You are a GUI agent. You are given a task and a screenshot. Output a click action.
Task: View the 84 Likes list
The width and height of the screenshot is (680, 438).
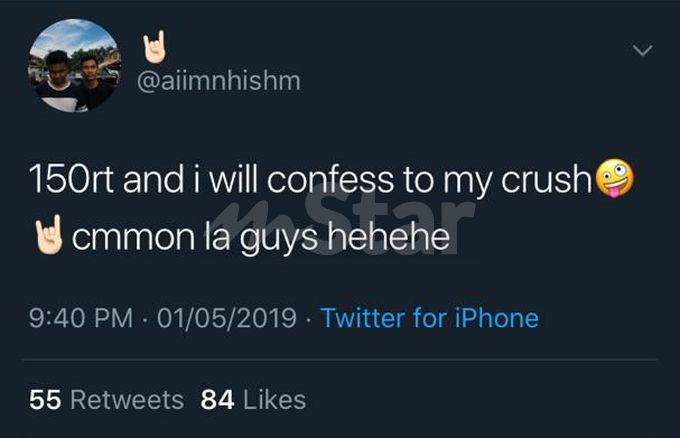(253, 400)
